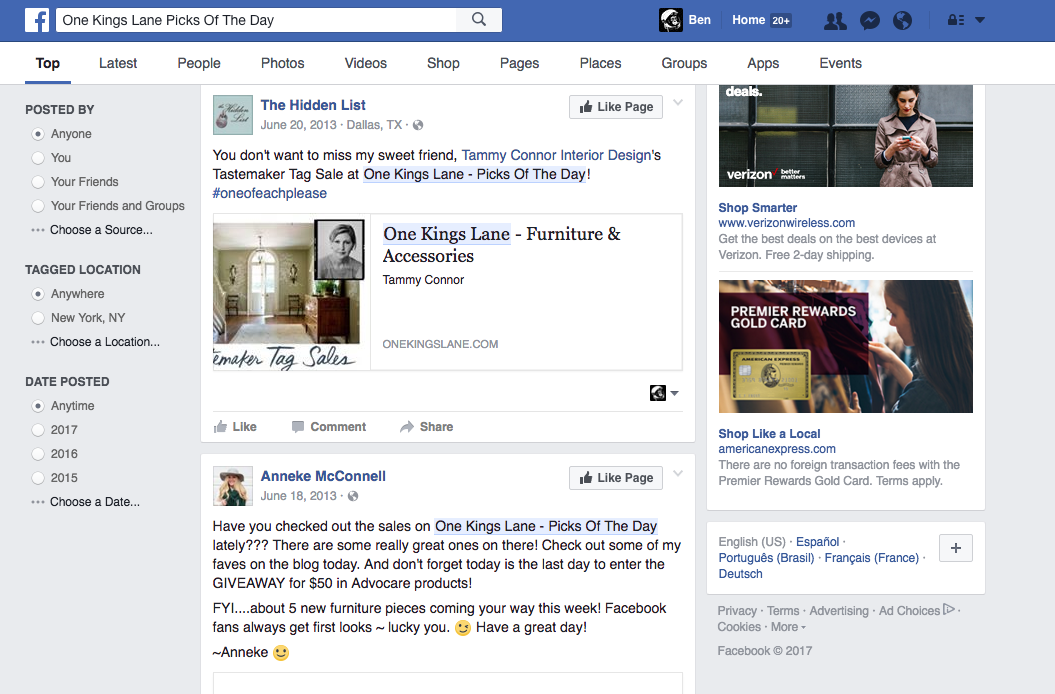Click the Verizon ad image

(845, 135)
